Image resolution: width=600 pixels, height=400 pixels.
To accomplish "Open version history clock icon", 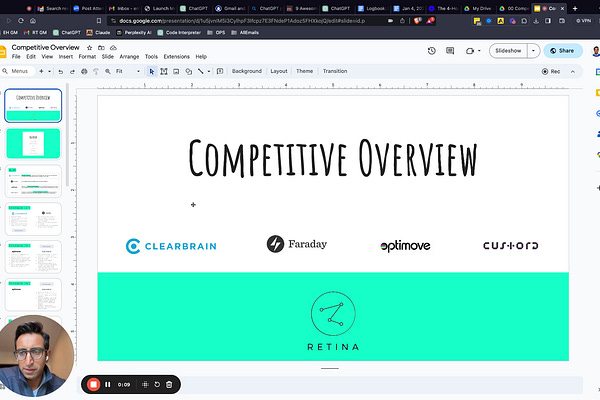I will (432, 51).
